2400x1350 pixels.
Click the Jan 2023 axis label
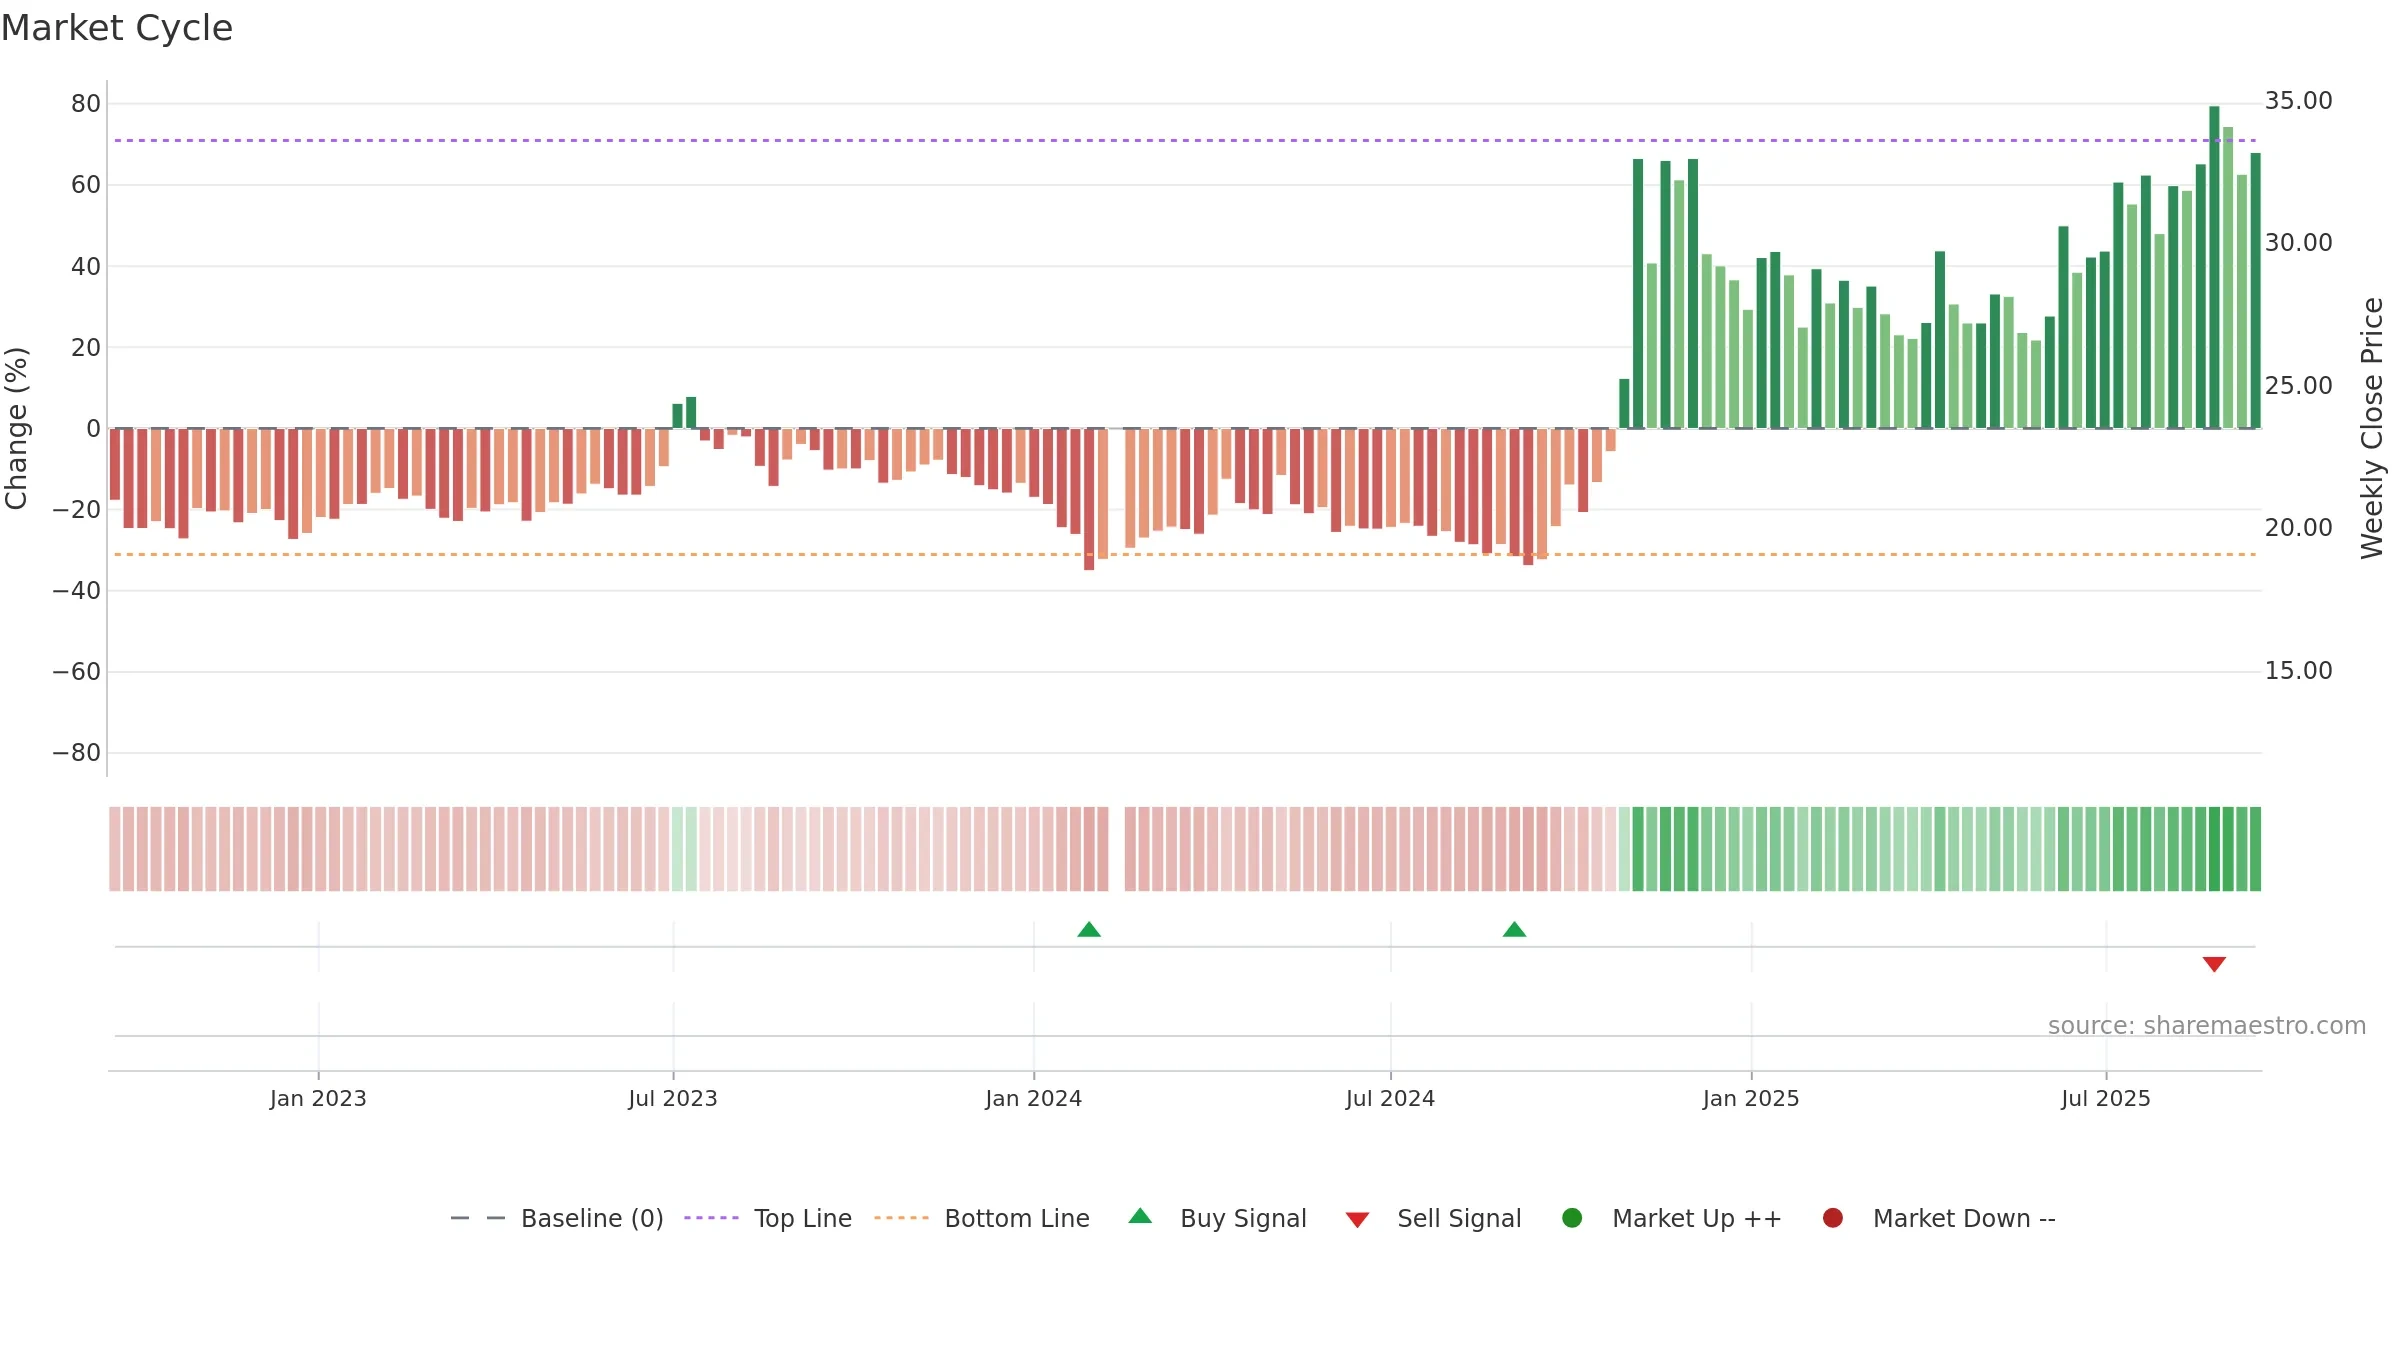pyautogui.click(x=318, y=1098)
